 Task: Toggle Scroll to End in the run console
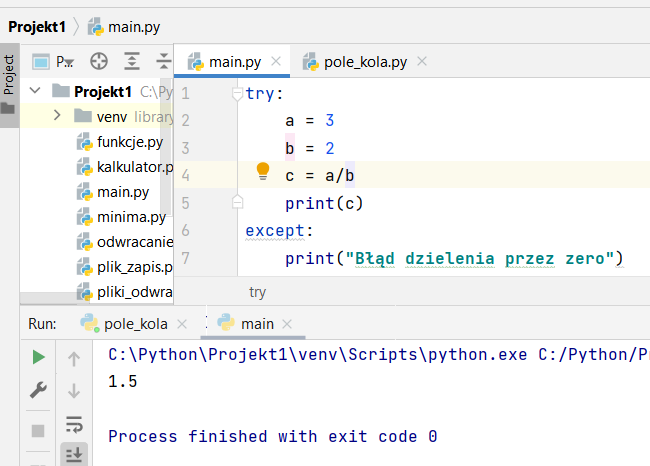[x=74, y=454]
